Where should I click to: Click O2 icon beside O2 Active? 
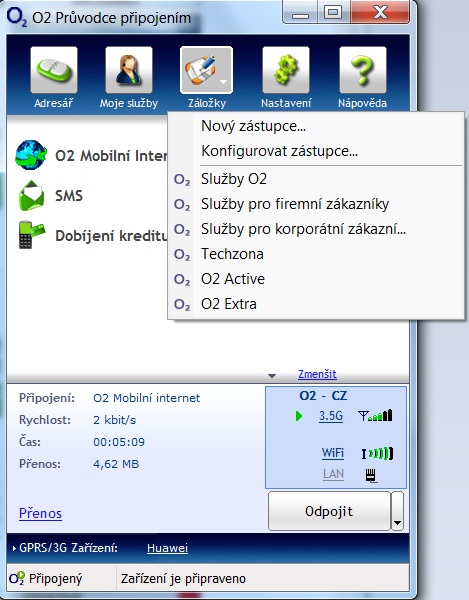pos(182,280)
